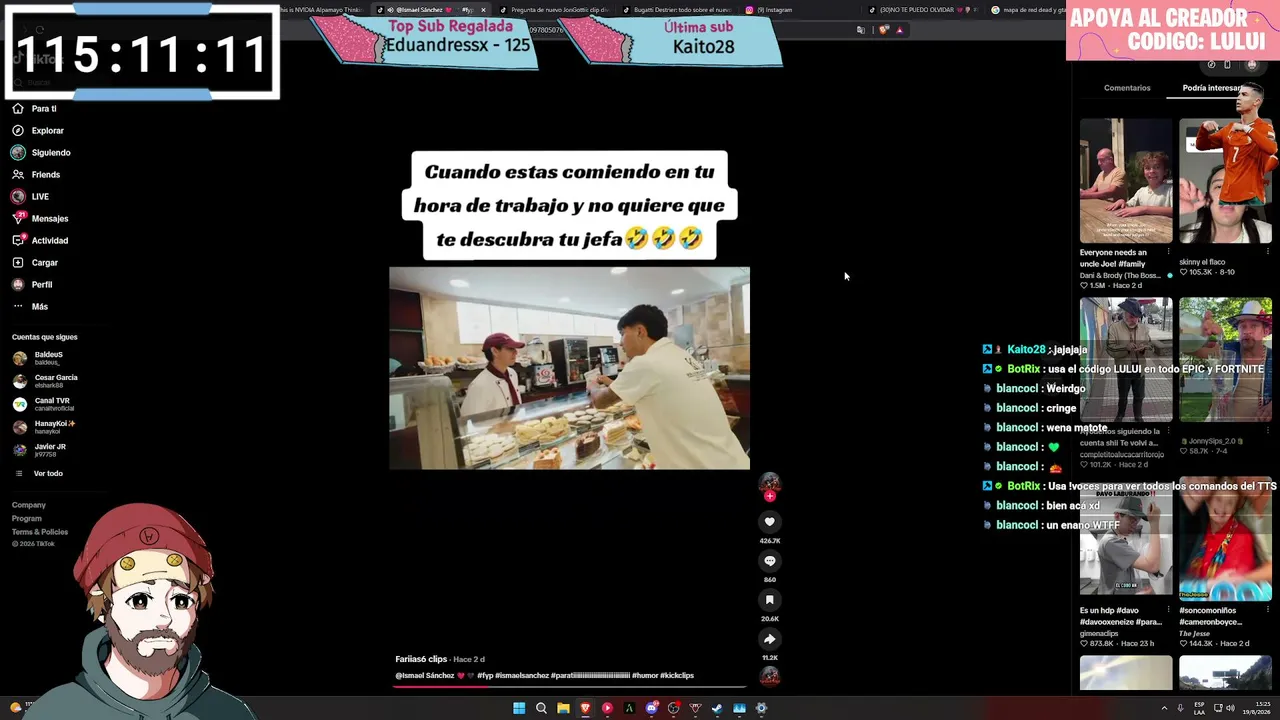Click the playing TikTok video
Image resolution: width=1280 pixels, height=720 pixels.
click(569, 368)
